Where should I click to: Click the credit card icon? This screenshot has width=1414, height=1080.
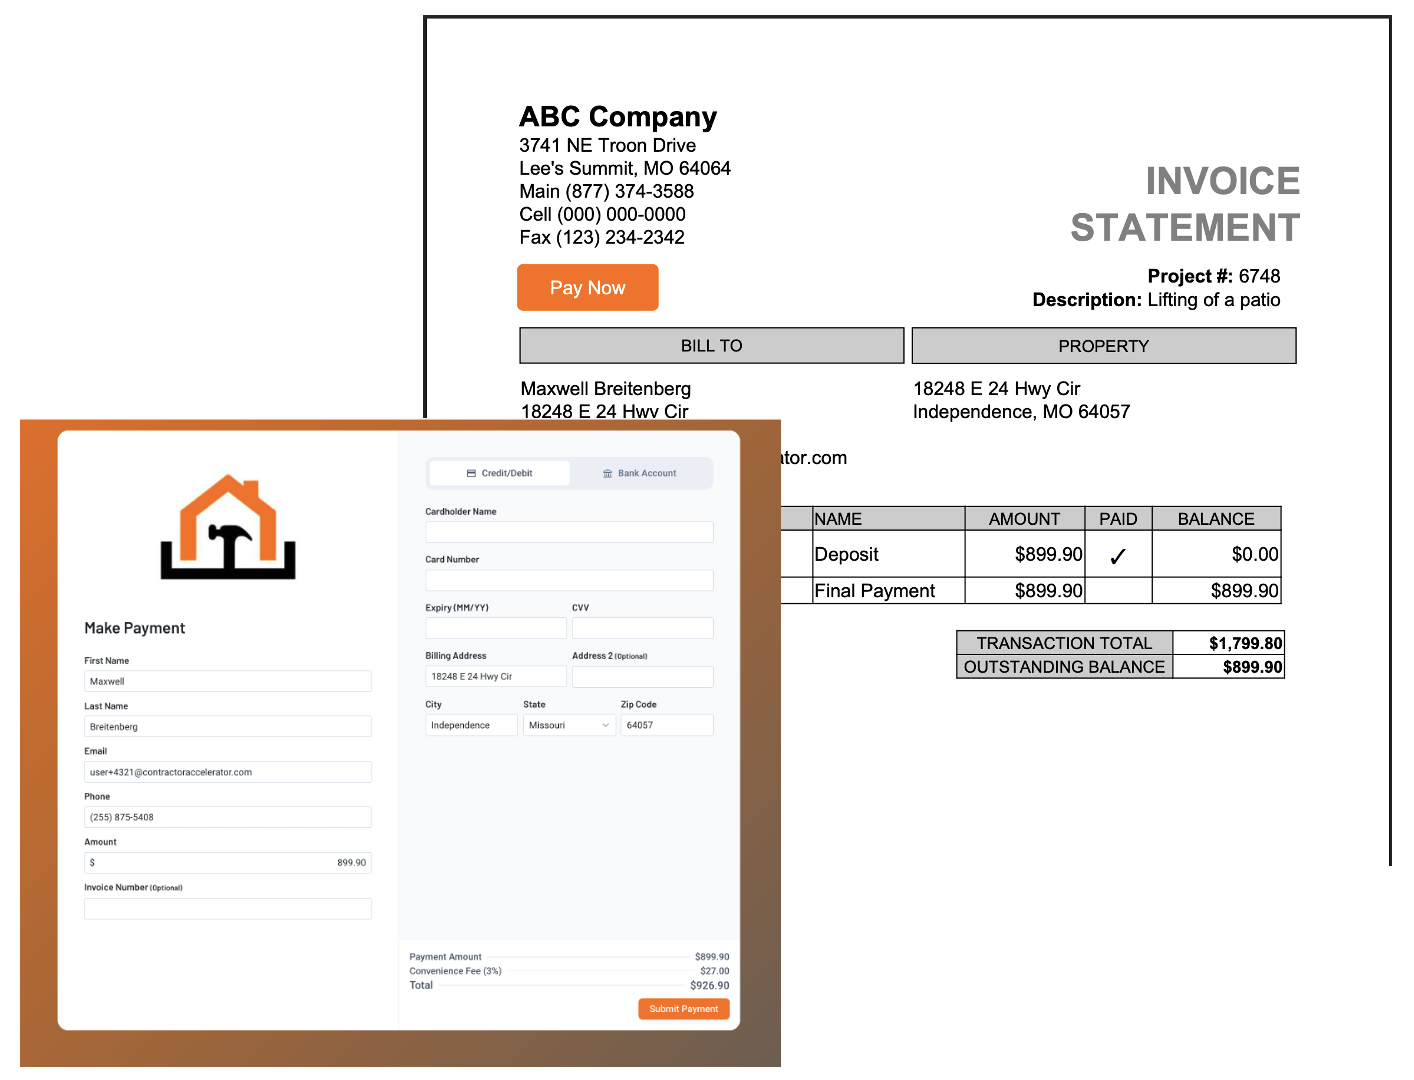[471, 473]
